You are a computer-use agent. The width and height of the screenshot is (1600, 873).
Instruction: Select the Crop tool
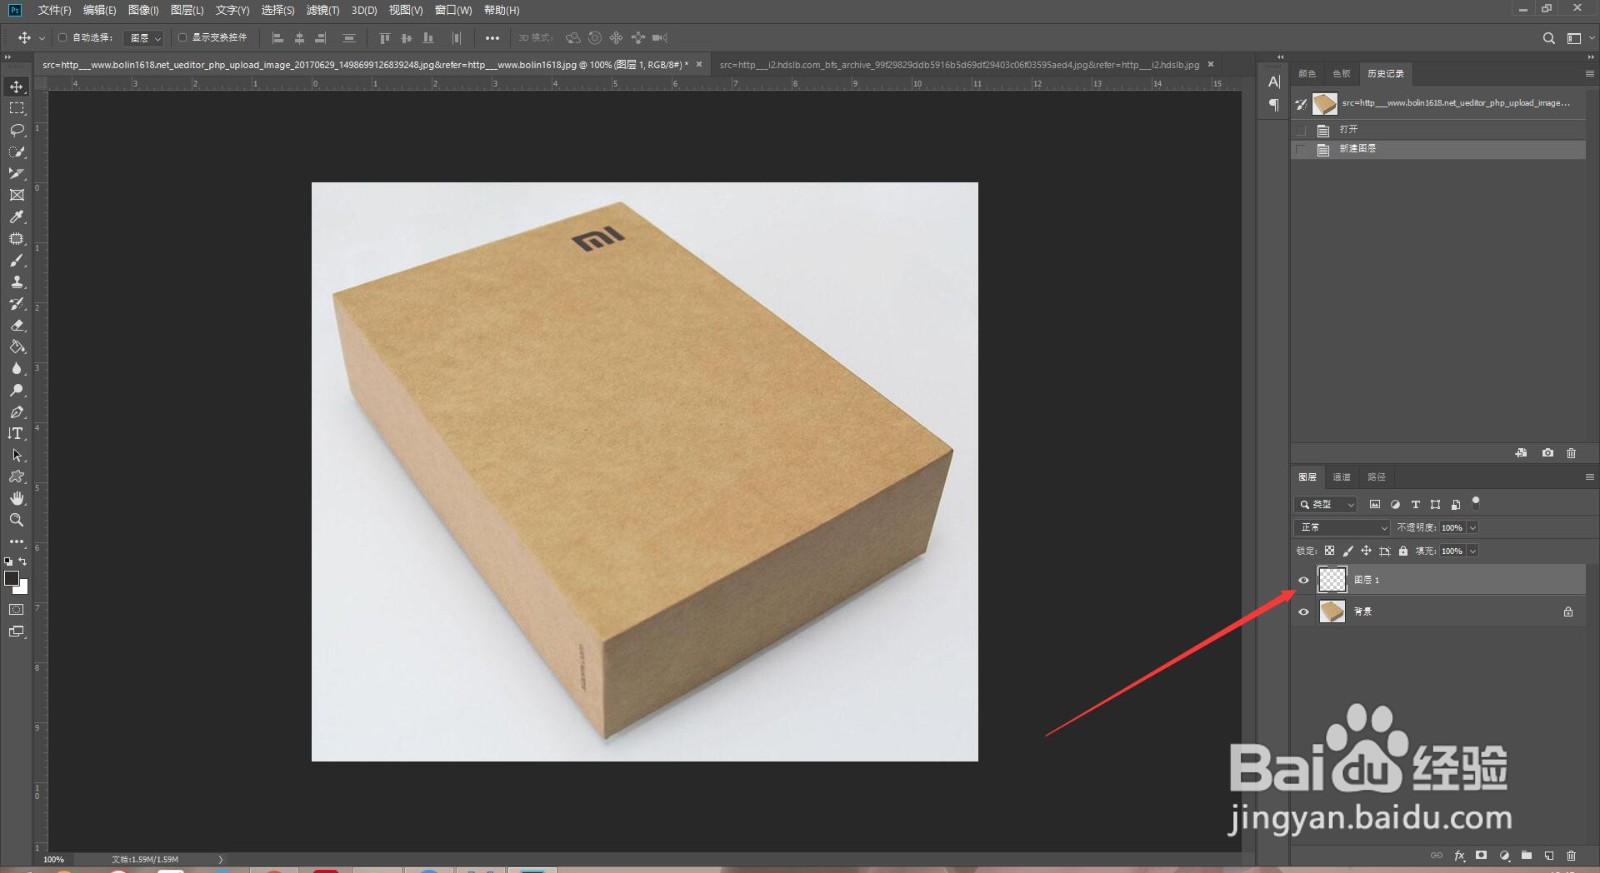(x=17, y=174)
